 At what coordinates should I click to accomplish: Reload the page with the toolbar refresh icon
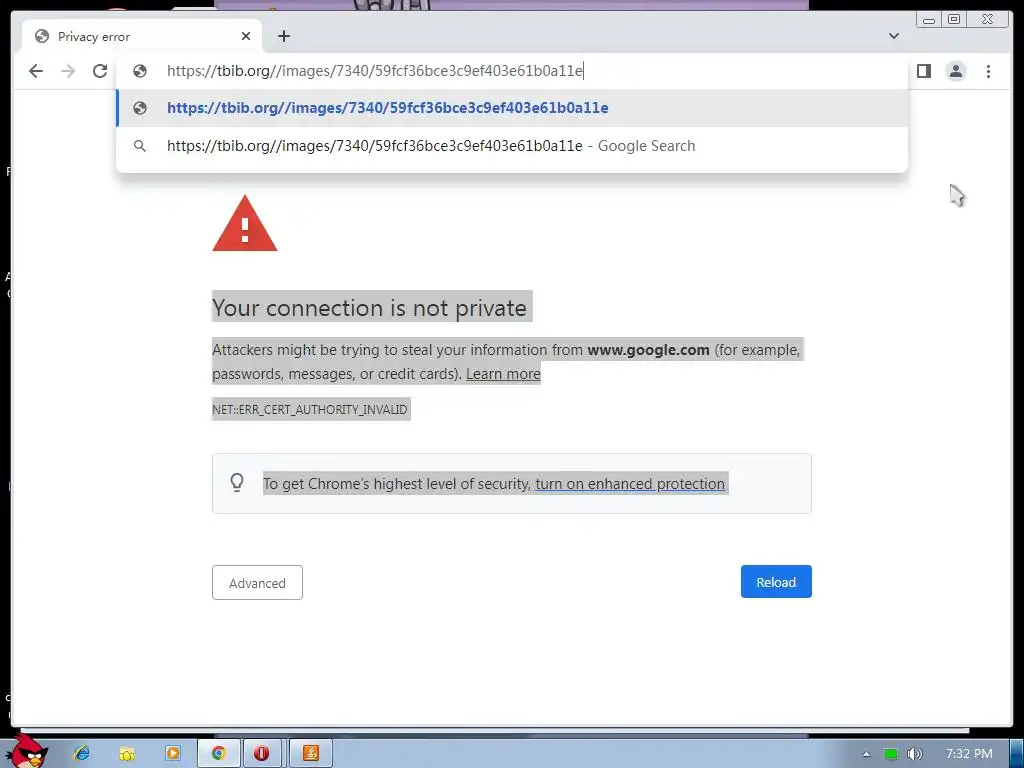100,71
